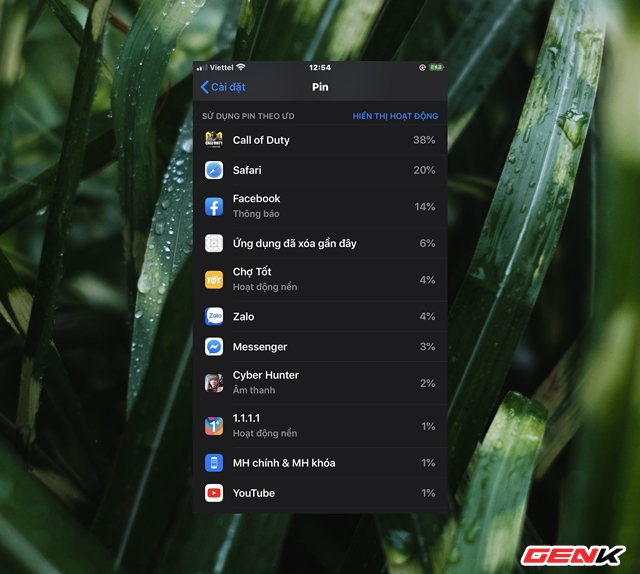Tap the Zalo app icon
This screenshot has height=574, width=640.
(x=213, y=316)
